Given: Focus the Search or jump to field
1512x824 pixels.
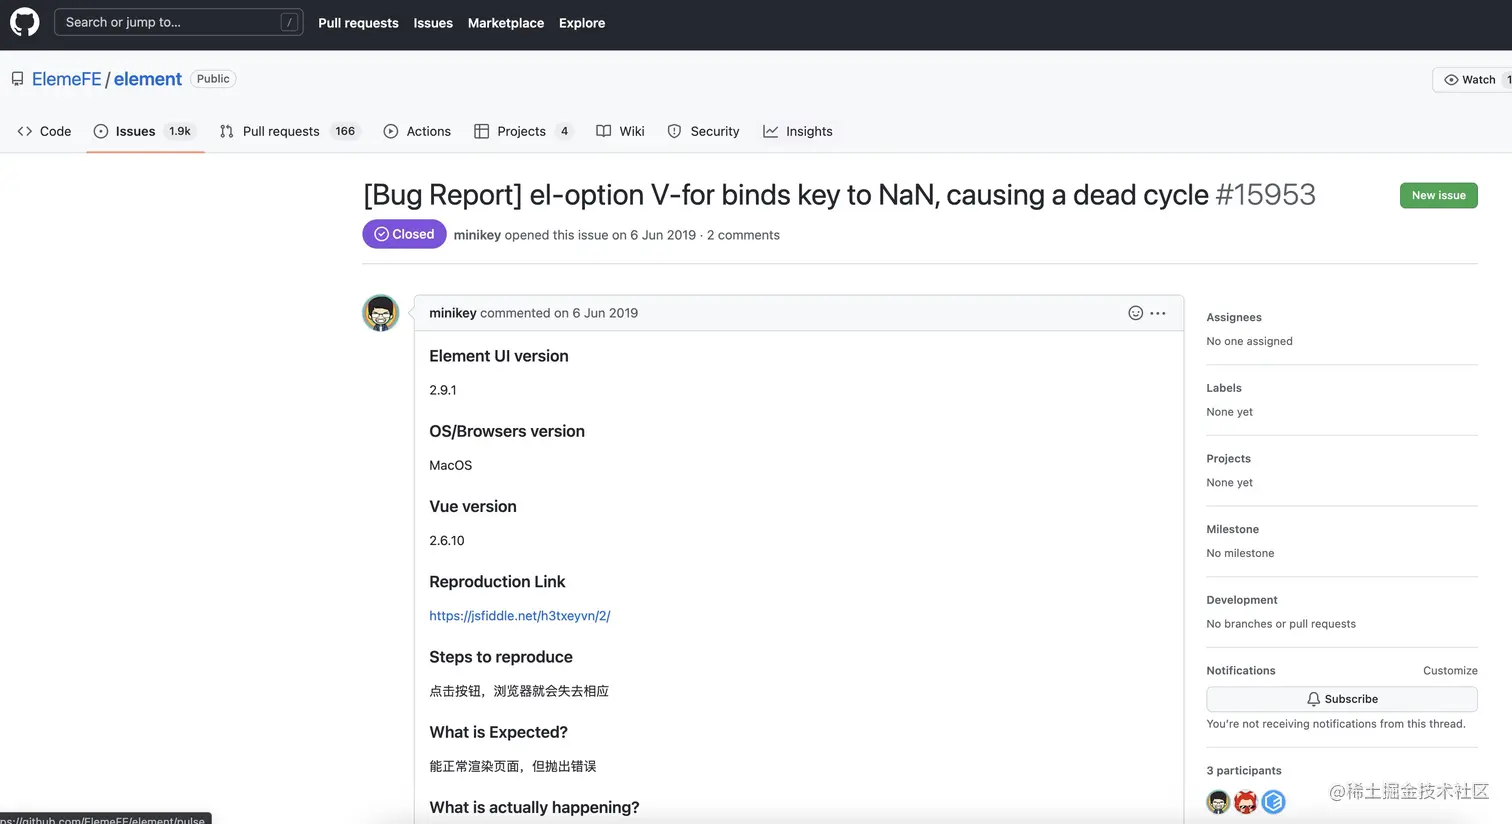Looking at the screenshot, I should coord(178,22).
